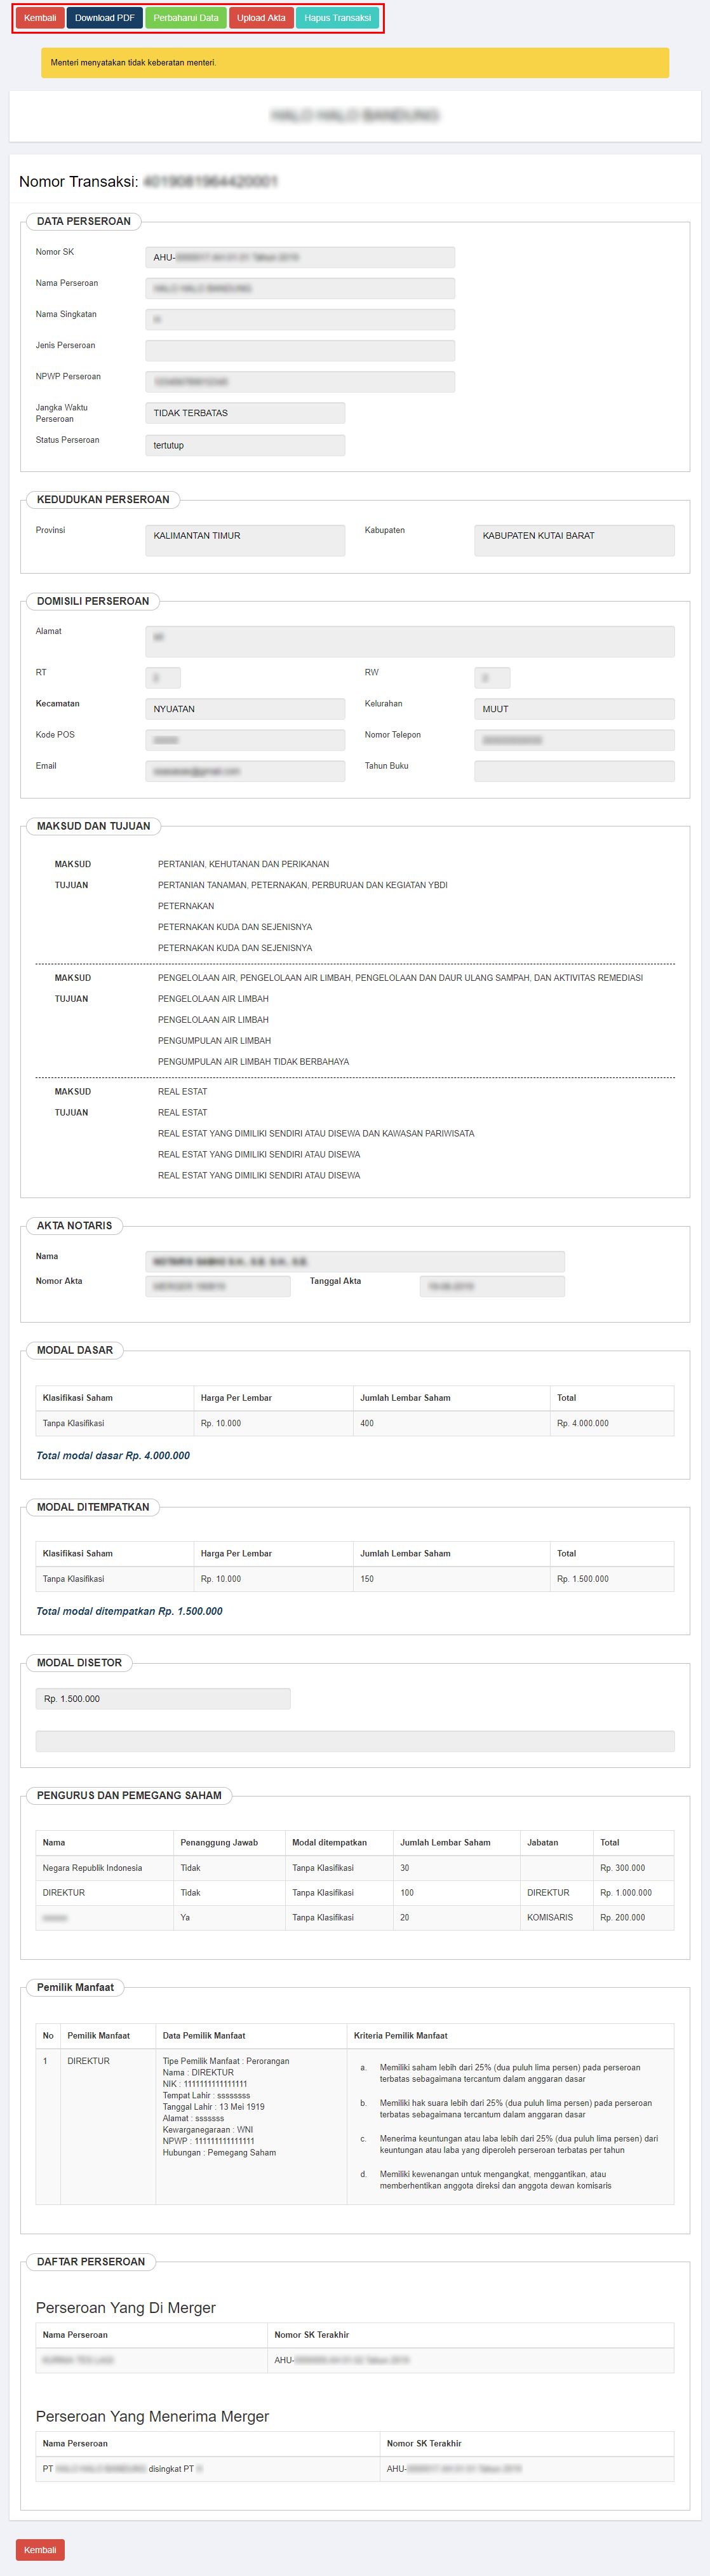Click Status Perseroan field showing tertutup
This screenshot has width=710, height=2576.
(x=245, y=445)
